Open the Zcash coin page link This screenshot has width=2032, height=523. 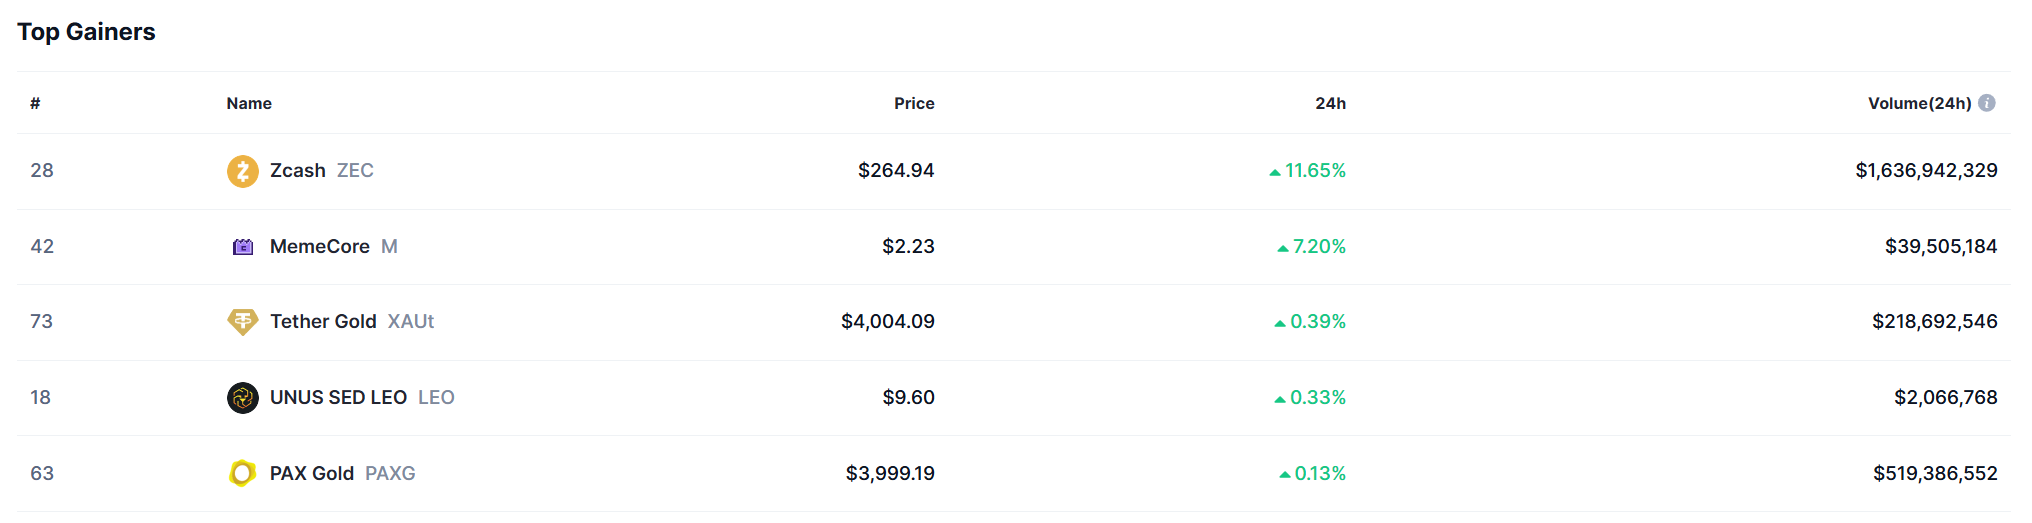pyautogui.click(x=298, y=171)
